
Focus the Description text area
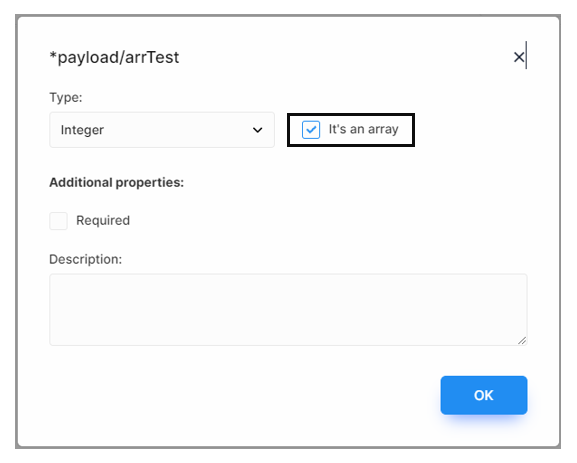point(288,310)
